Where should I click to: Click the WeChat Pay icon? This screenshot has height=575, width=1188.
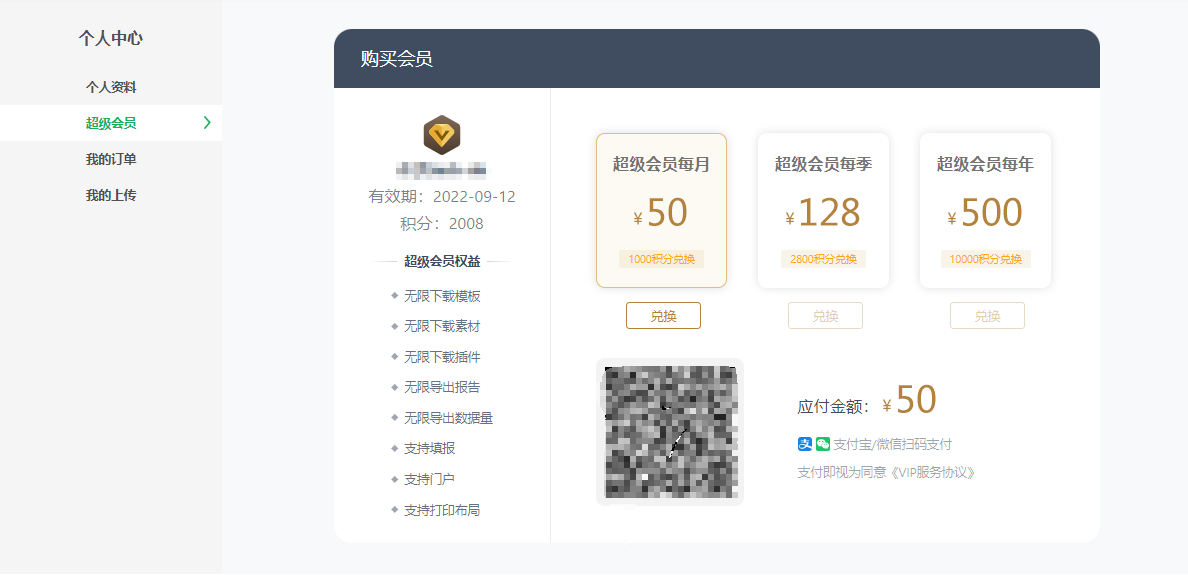coord(823,444)
